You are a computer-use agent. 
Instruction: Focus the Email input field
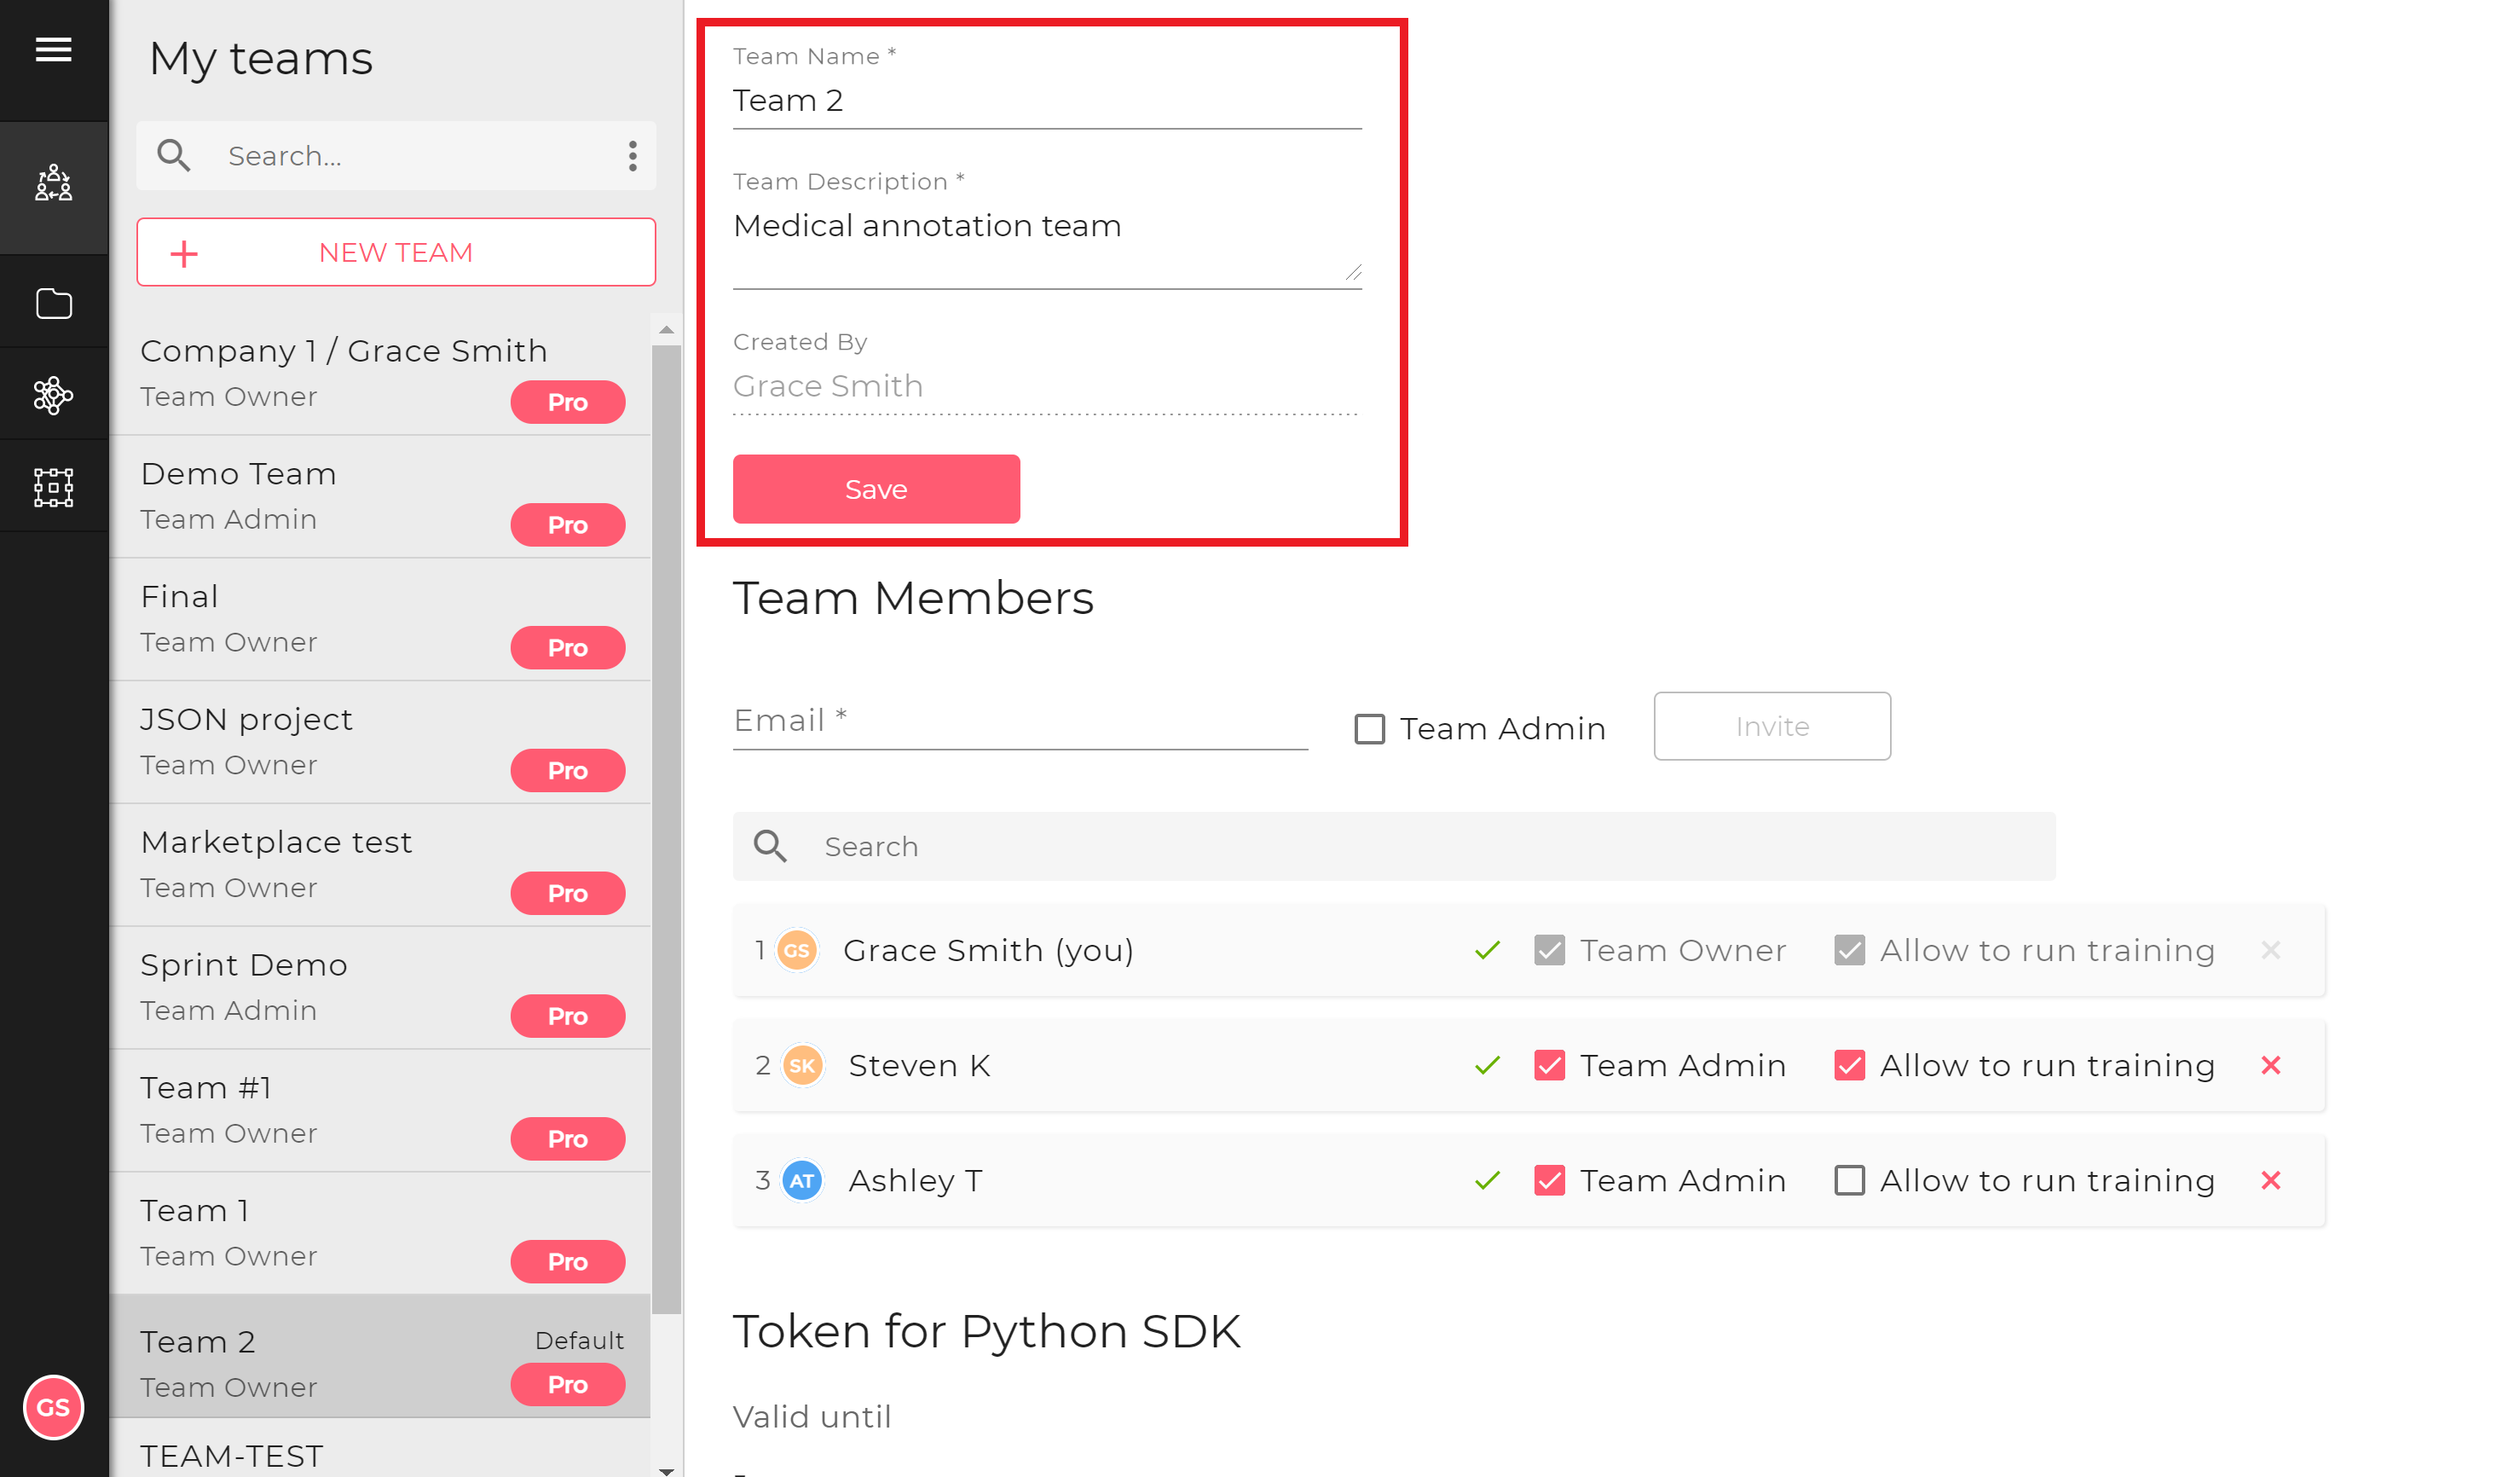(1019, 721)
